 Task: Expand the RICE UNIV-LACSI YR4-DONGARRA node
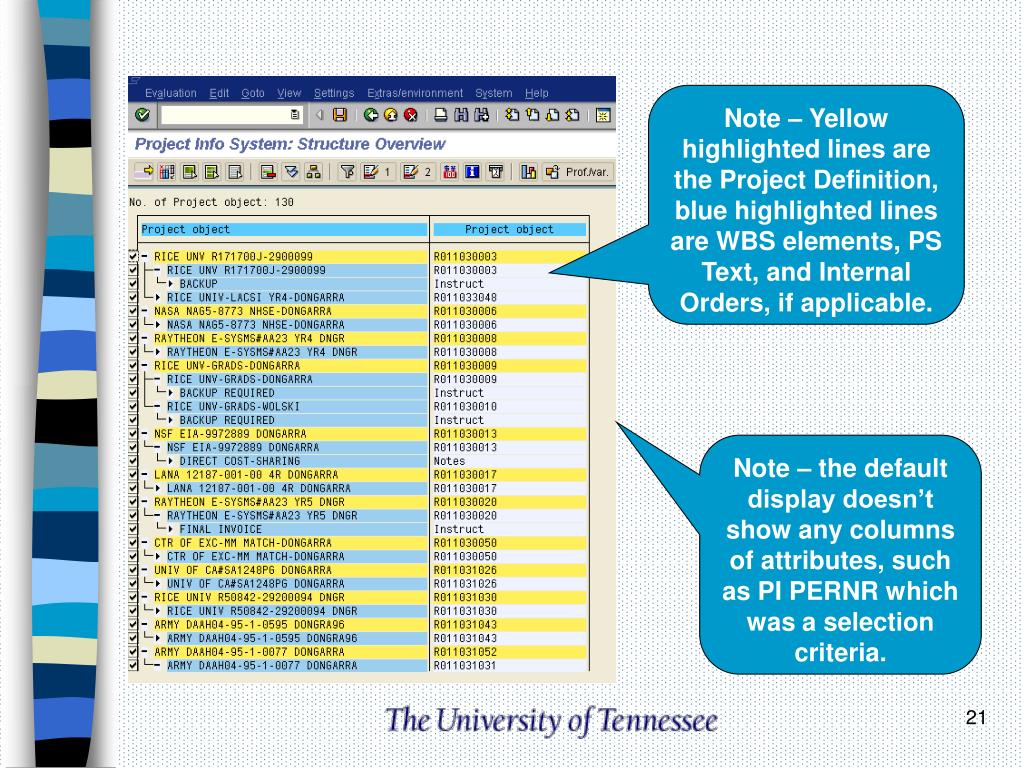(x=158, y=298)
